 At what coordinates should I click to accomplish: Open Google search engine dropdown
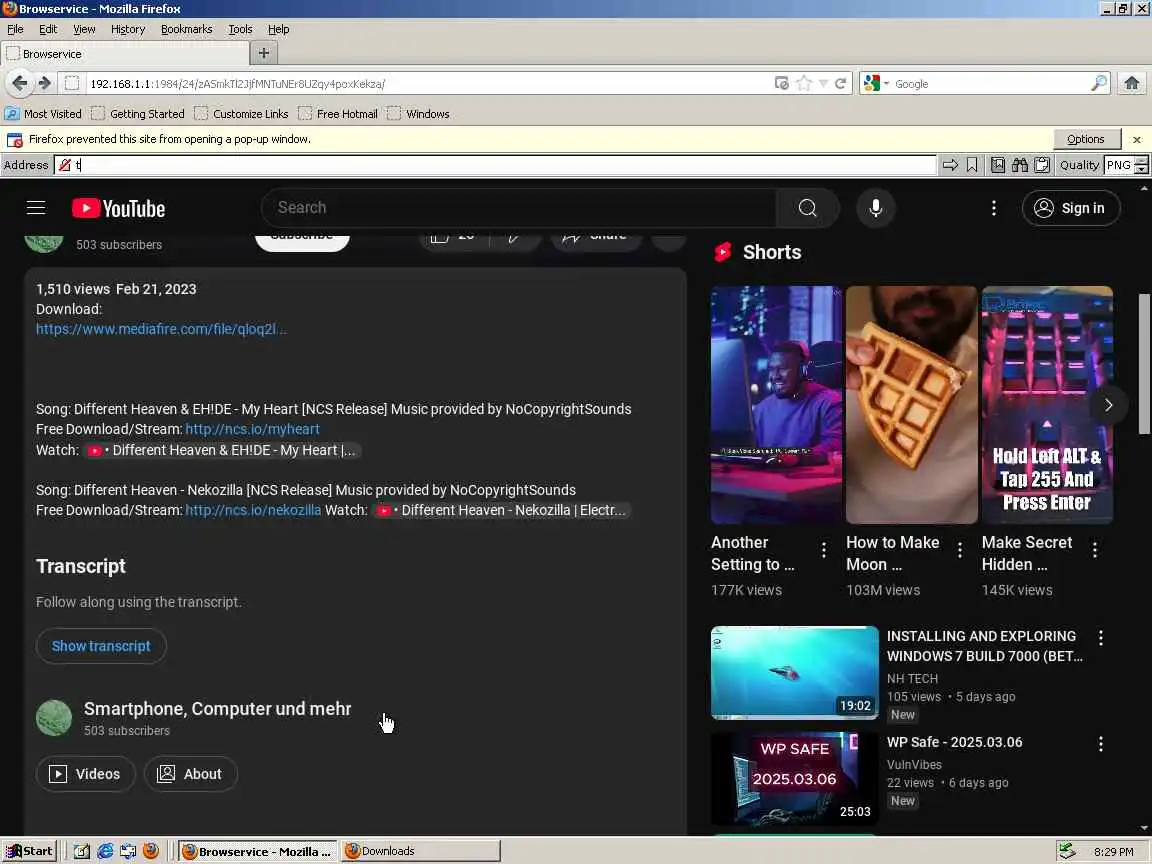876,83
